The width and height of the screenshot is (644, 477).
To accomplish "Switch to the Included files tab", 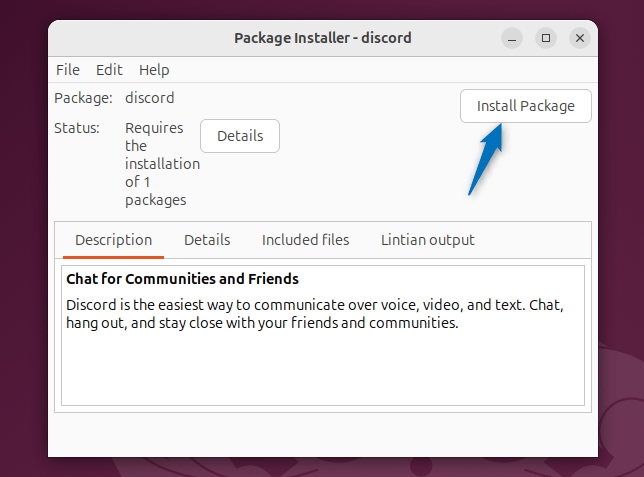I will point(306,240).
